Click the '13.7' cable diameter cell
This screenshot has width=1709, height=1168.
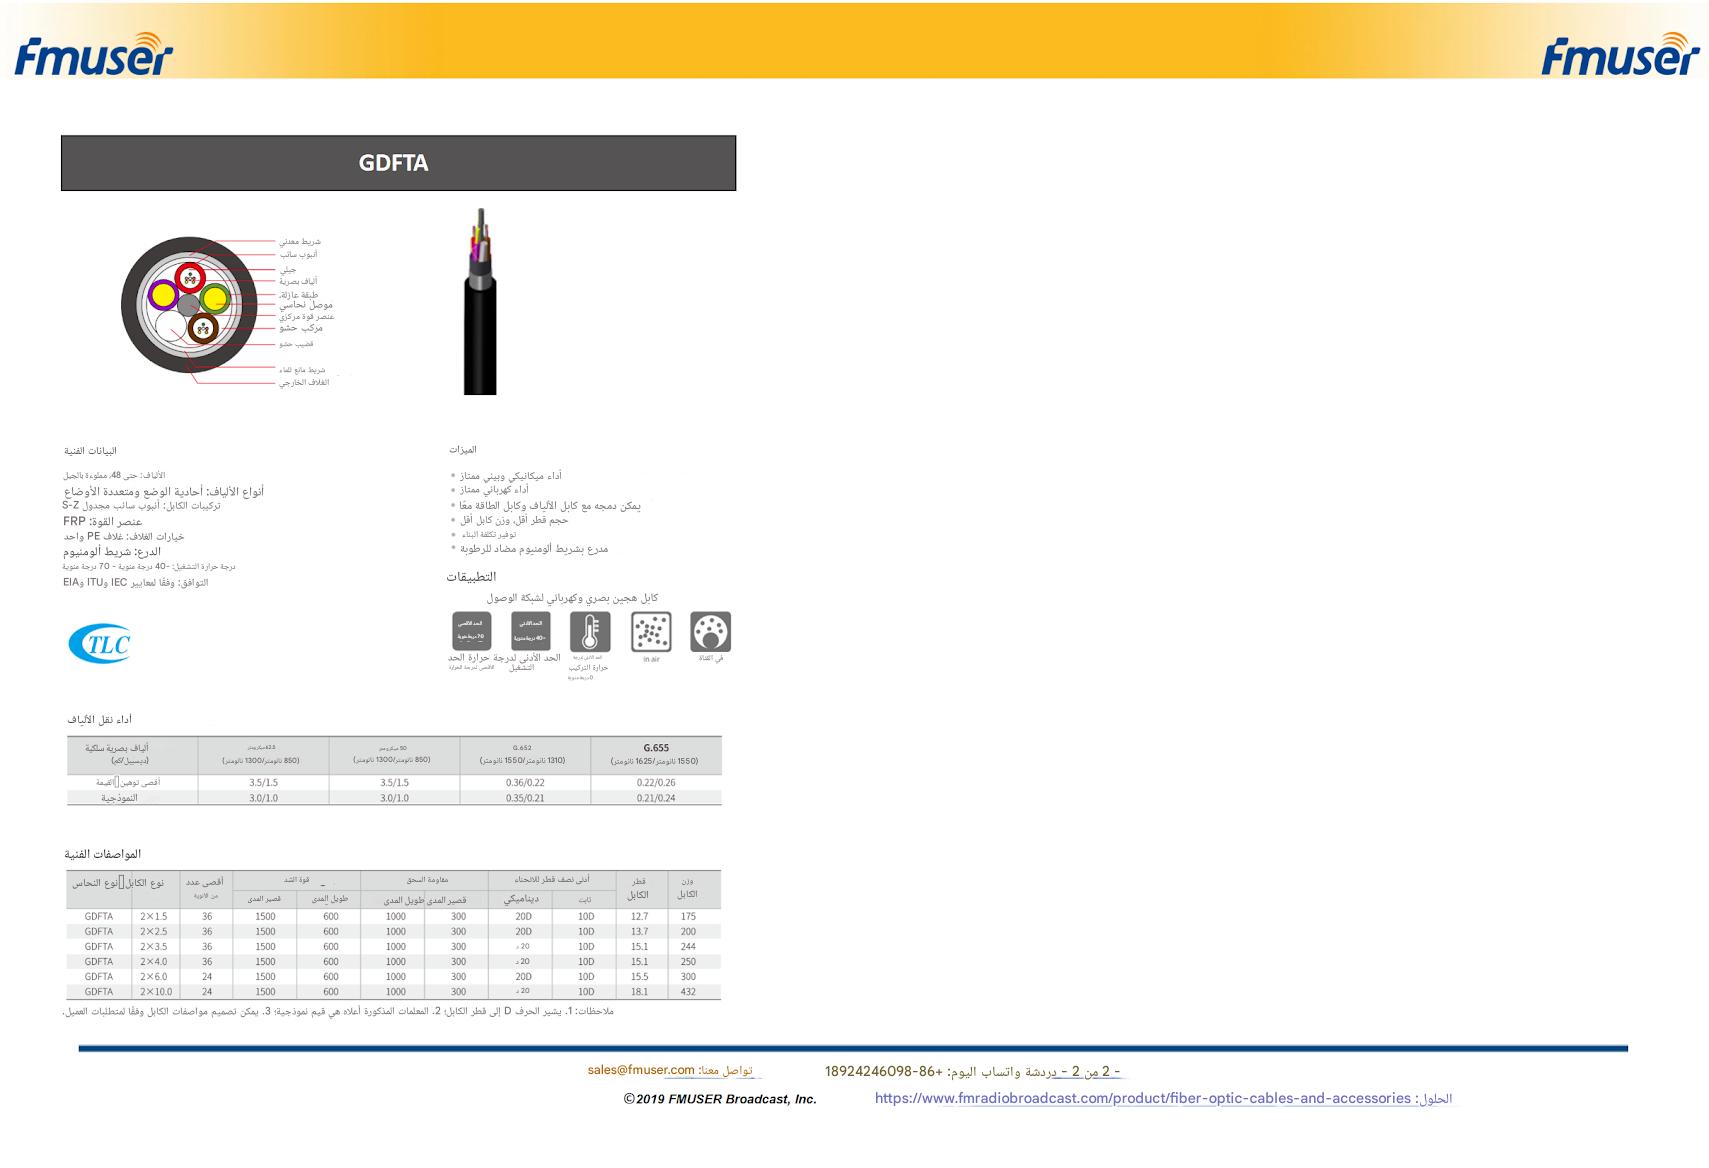640,931
